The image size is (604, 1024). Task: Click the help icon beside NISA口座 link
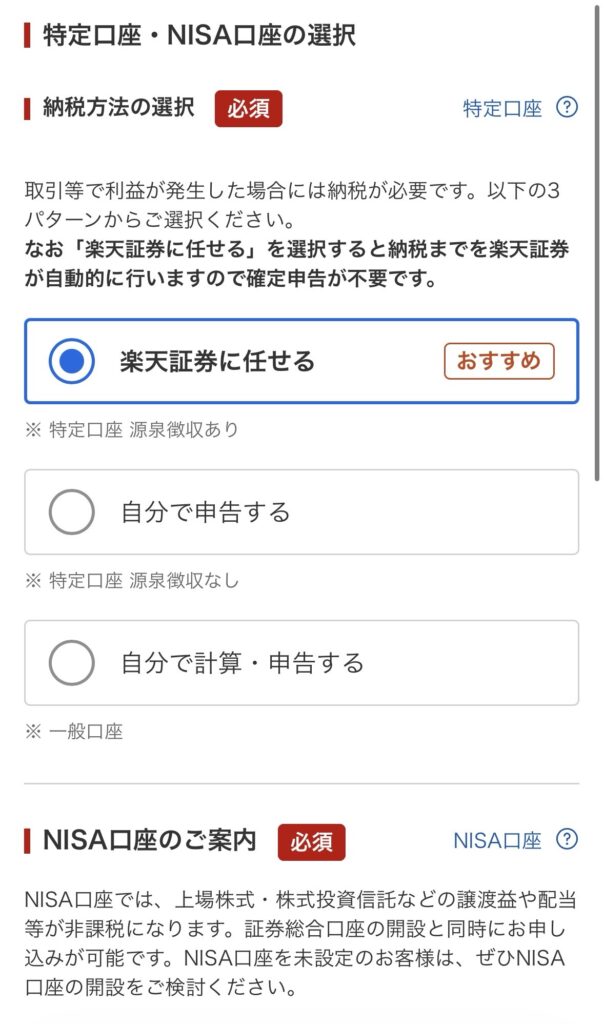(x=567, y=839)
